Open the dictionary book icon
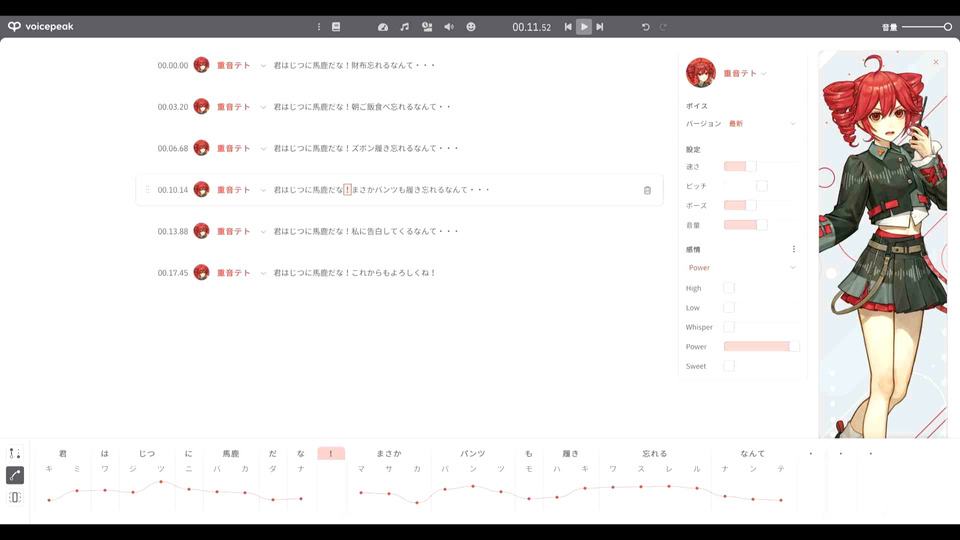 pyautogui.click(x=336, y=27)
